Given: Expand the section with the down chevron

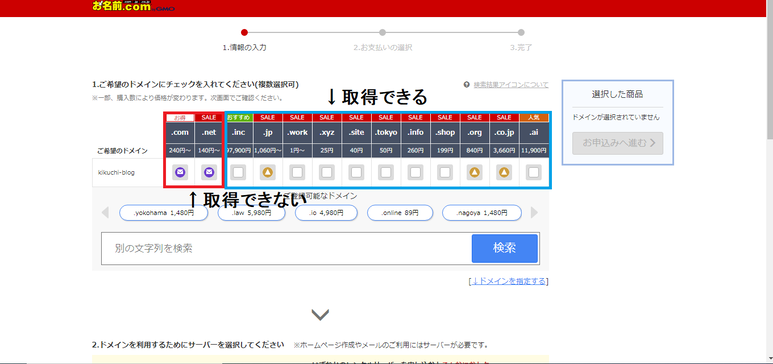Looking at the screenshot, I should (x=320, y=314).
